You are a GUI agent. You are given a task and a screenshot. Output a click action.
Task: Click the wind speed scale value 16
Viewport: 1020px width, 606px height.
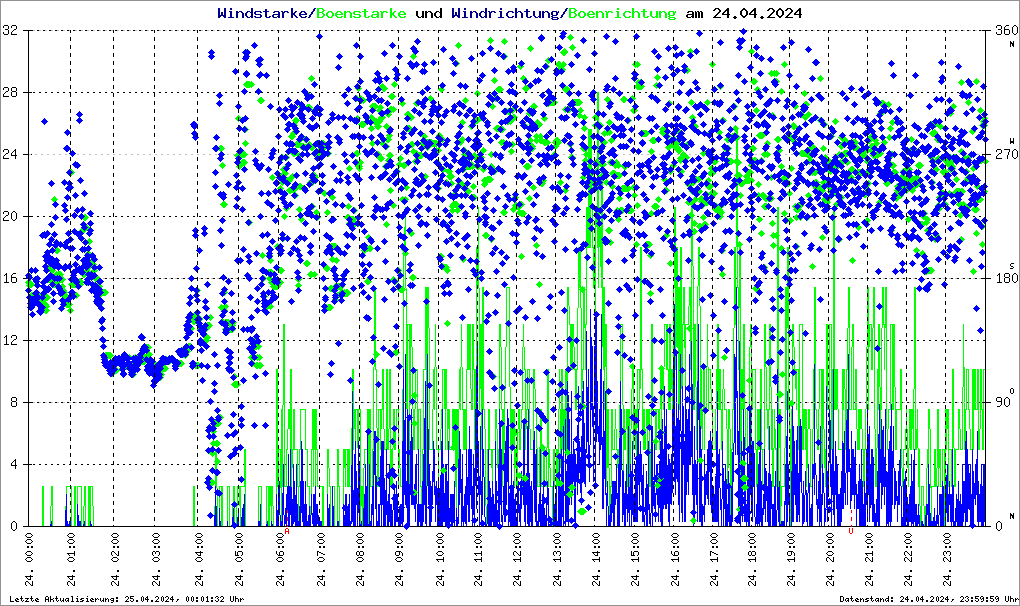(x=10, y=278)
